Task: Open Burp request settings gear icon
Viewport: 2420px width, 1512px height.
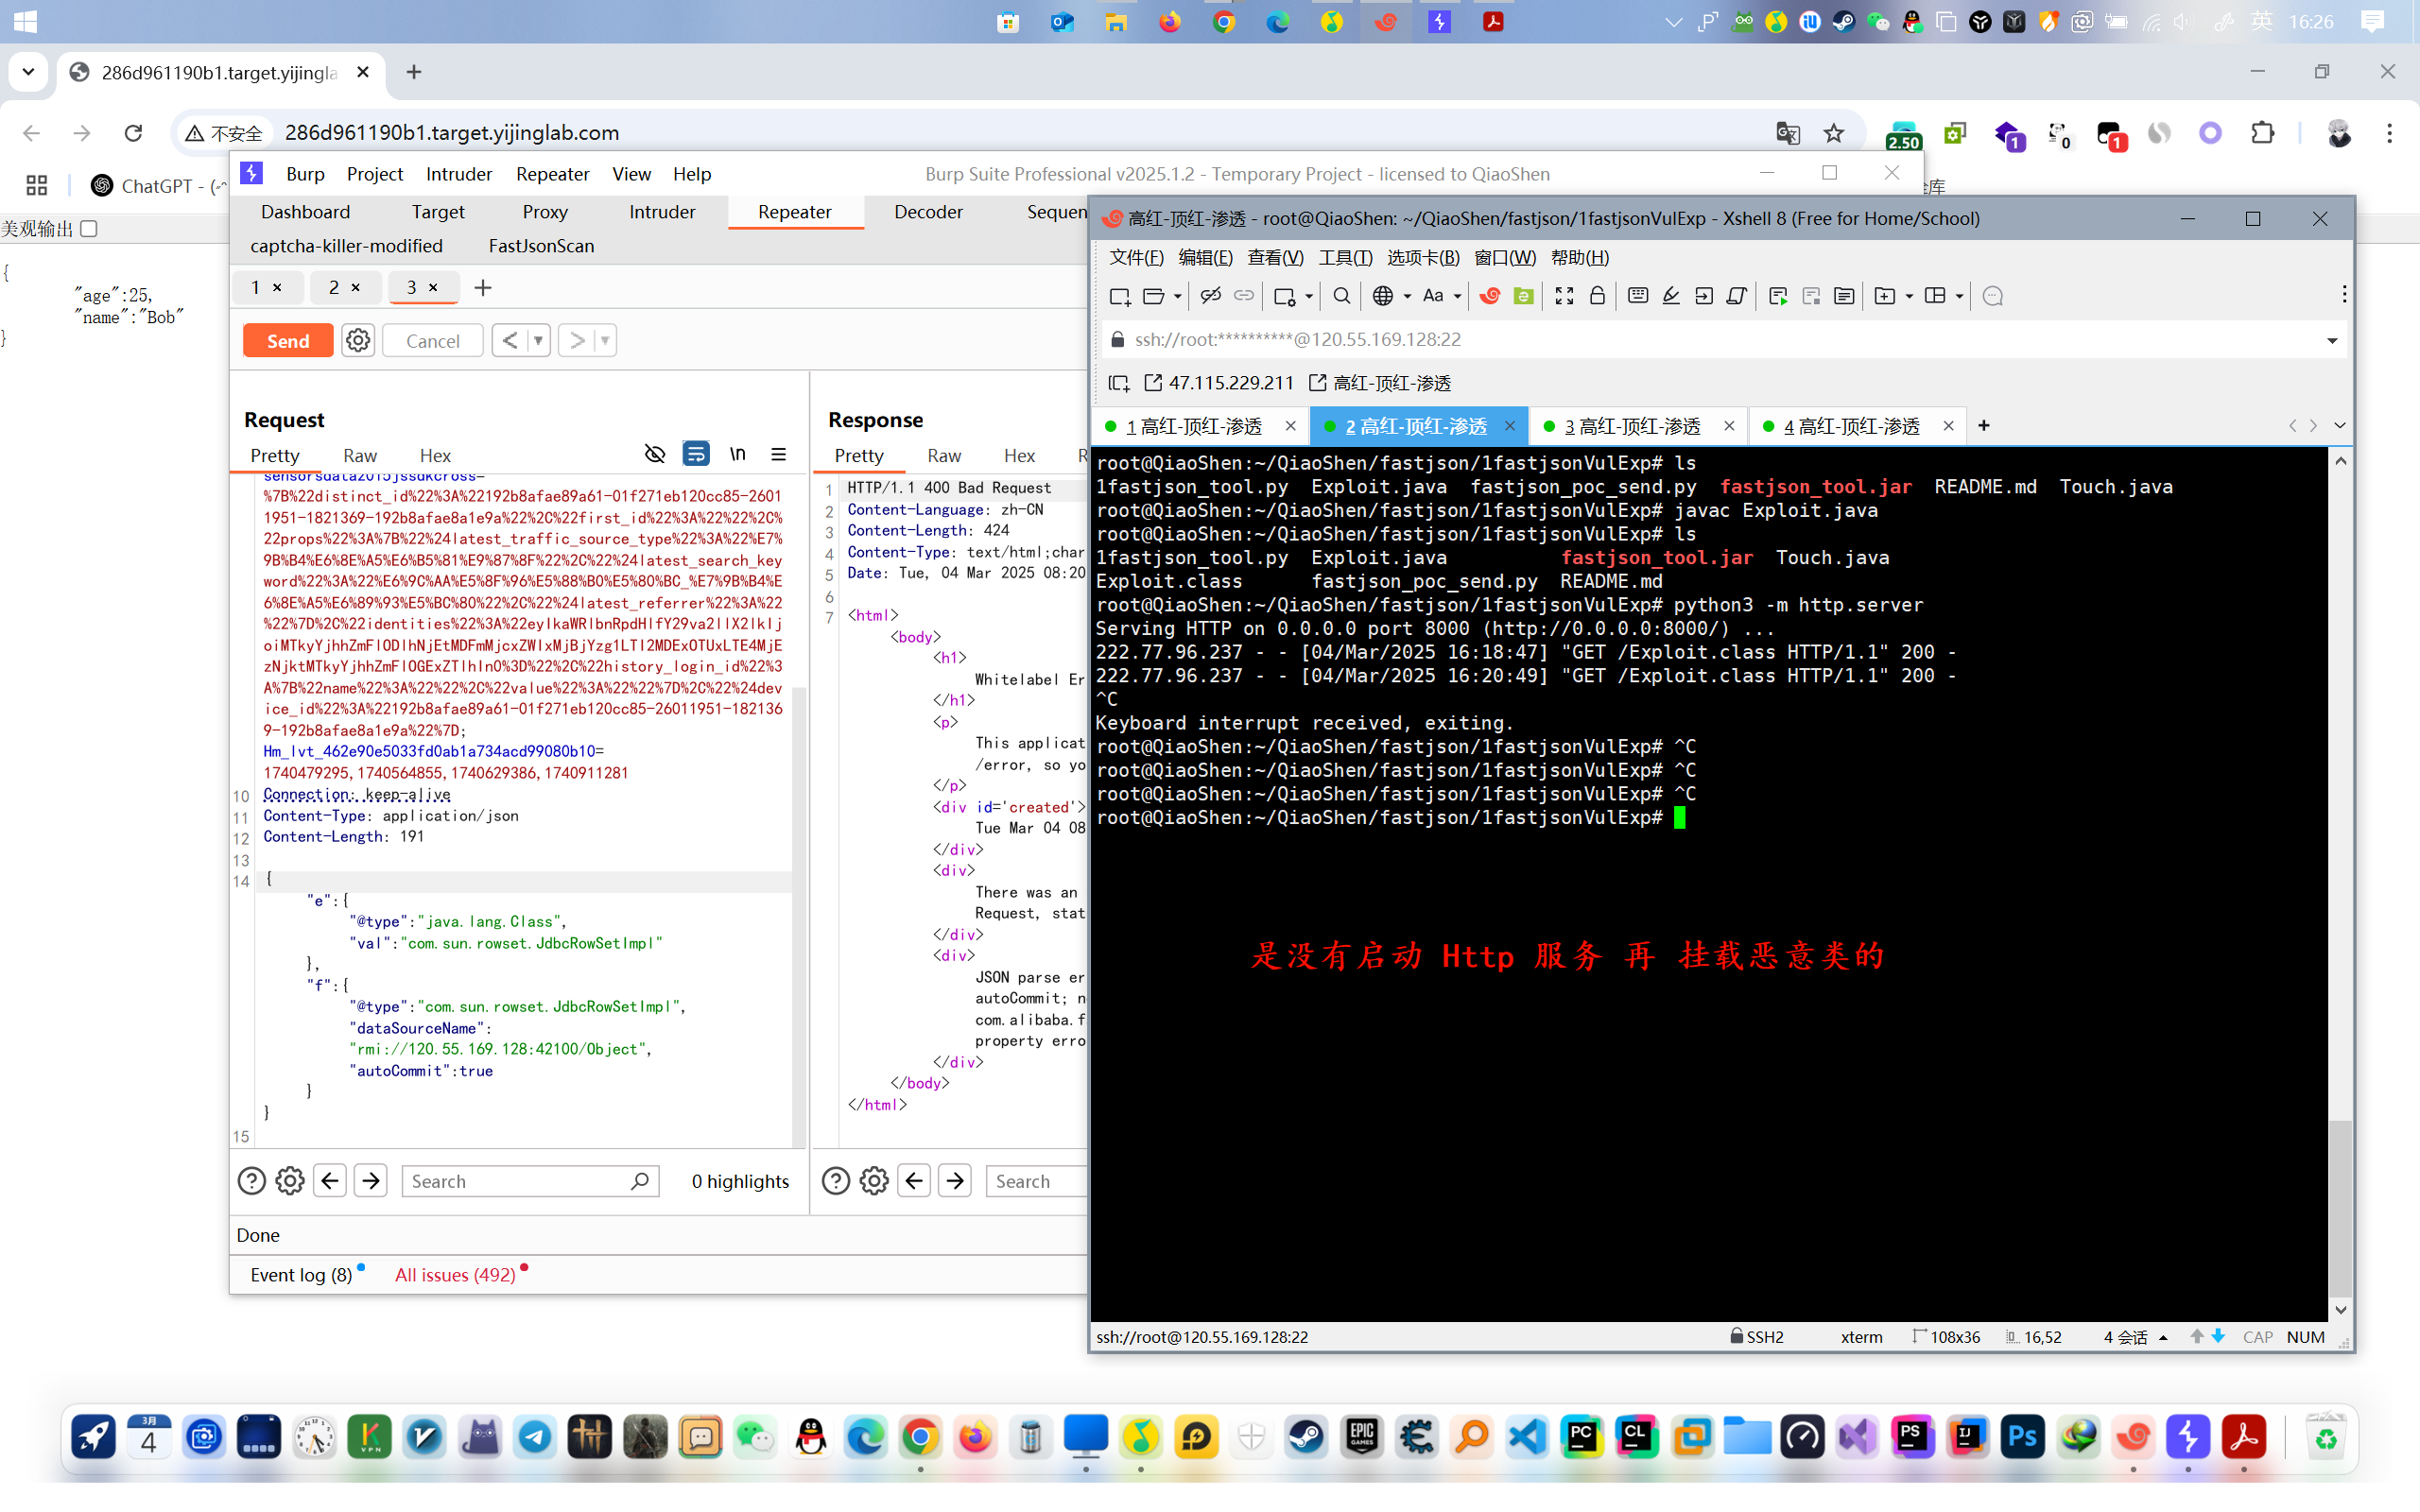Action: (358, 341)
